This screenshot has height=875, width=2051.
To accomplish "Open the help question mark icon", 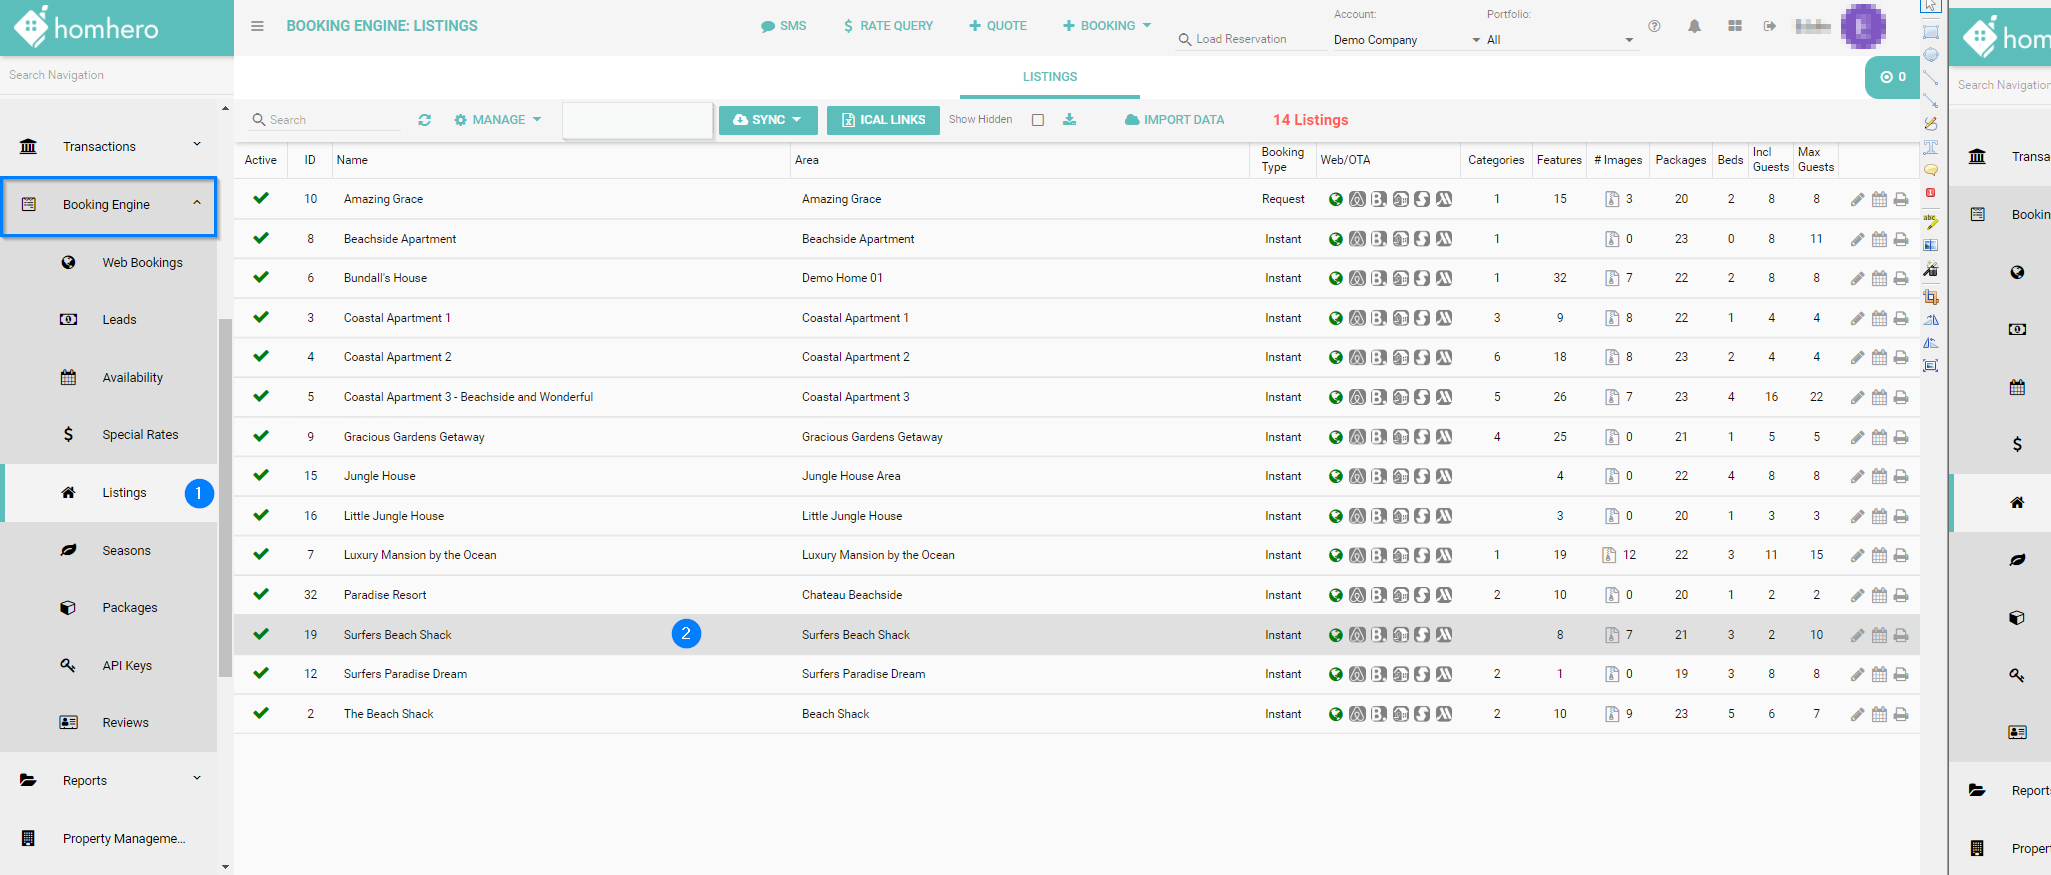I will click(1654, 26).
